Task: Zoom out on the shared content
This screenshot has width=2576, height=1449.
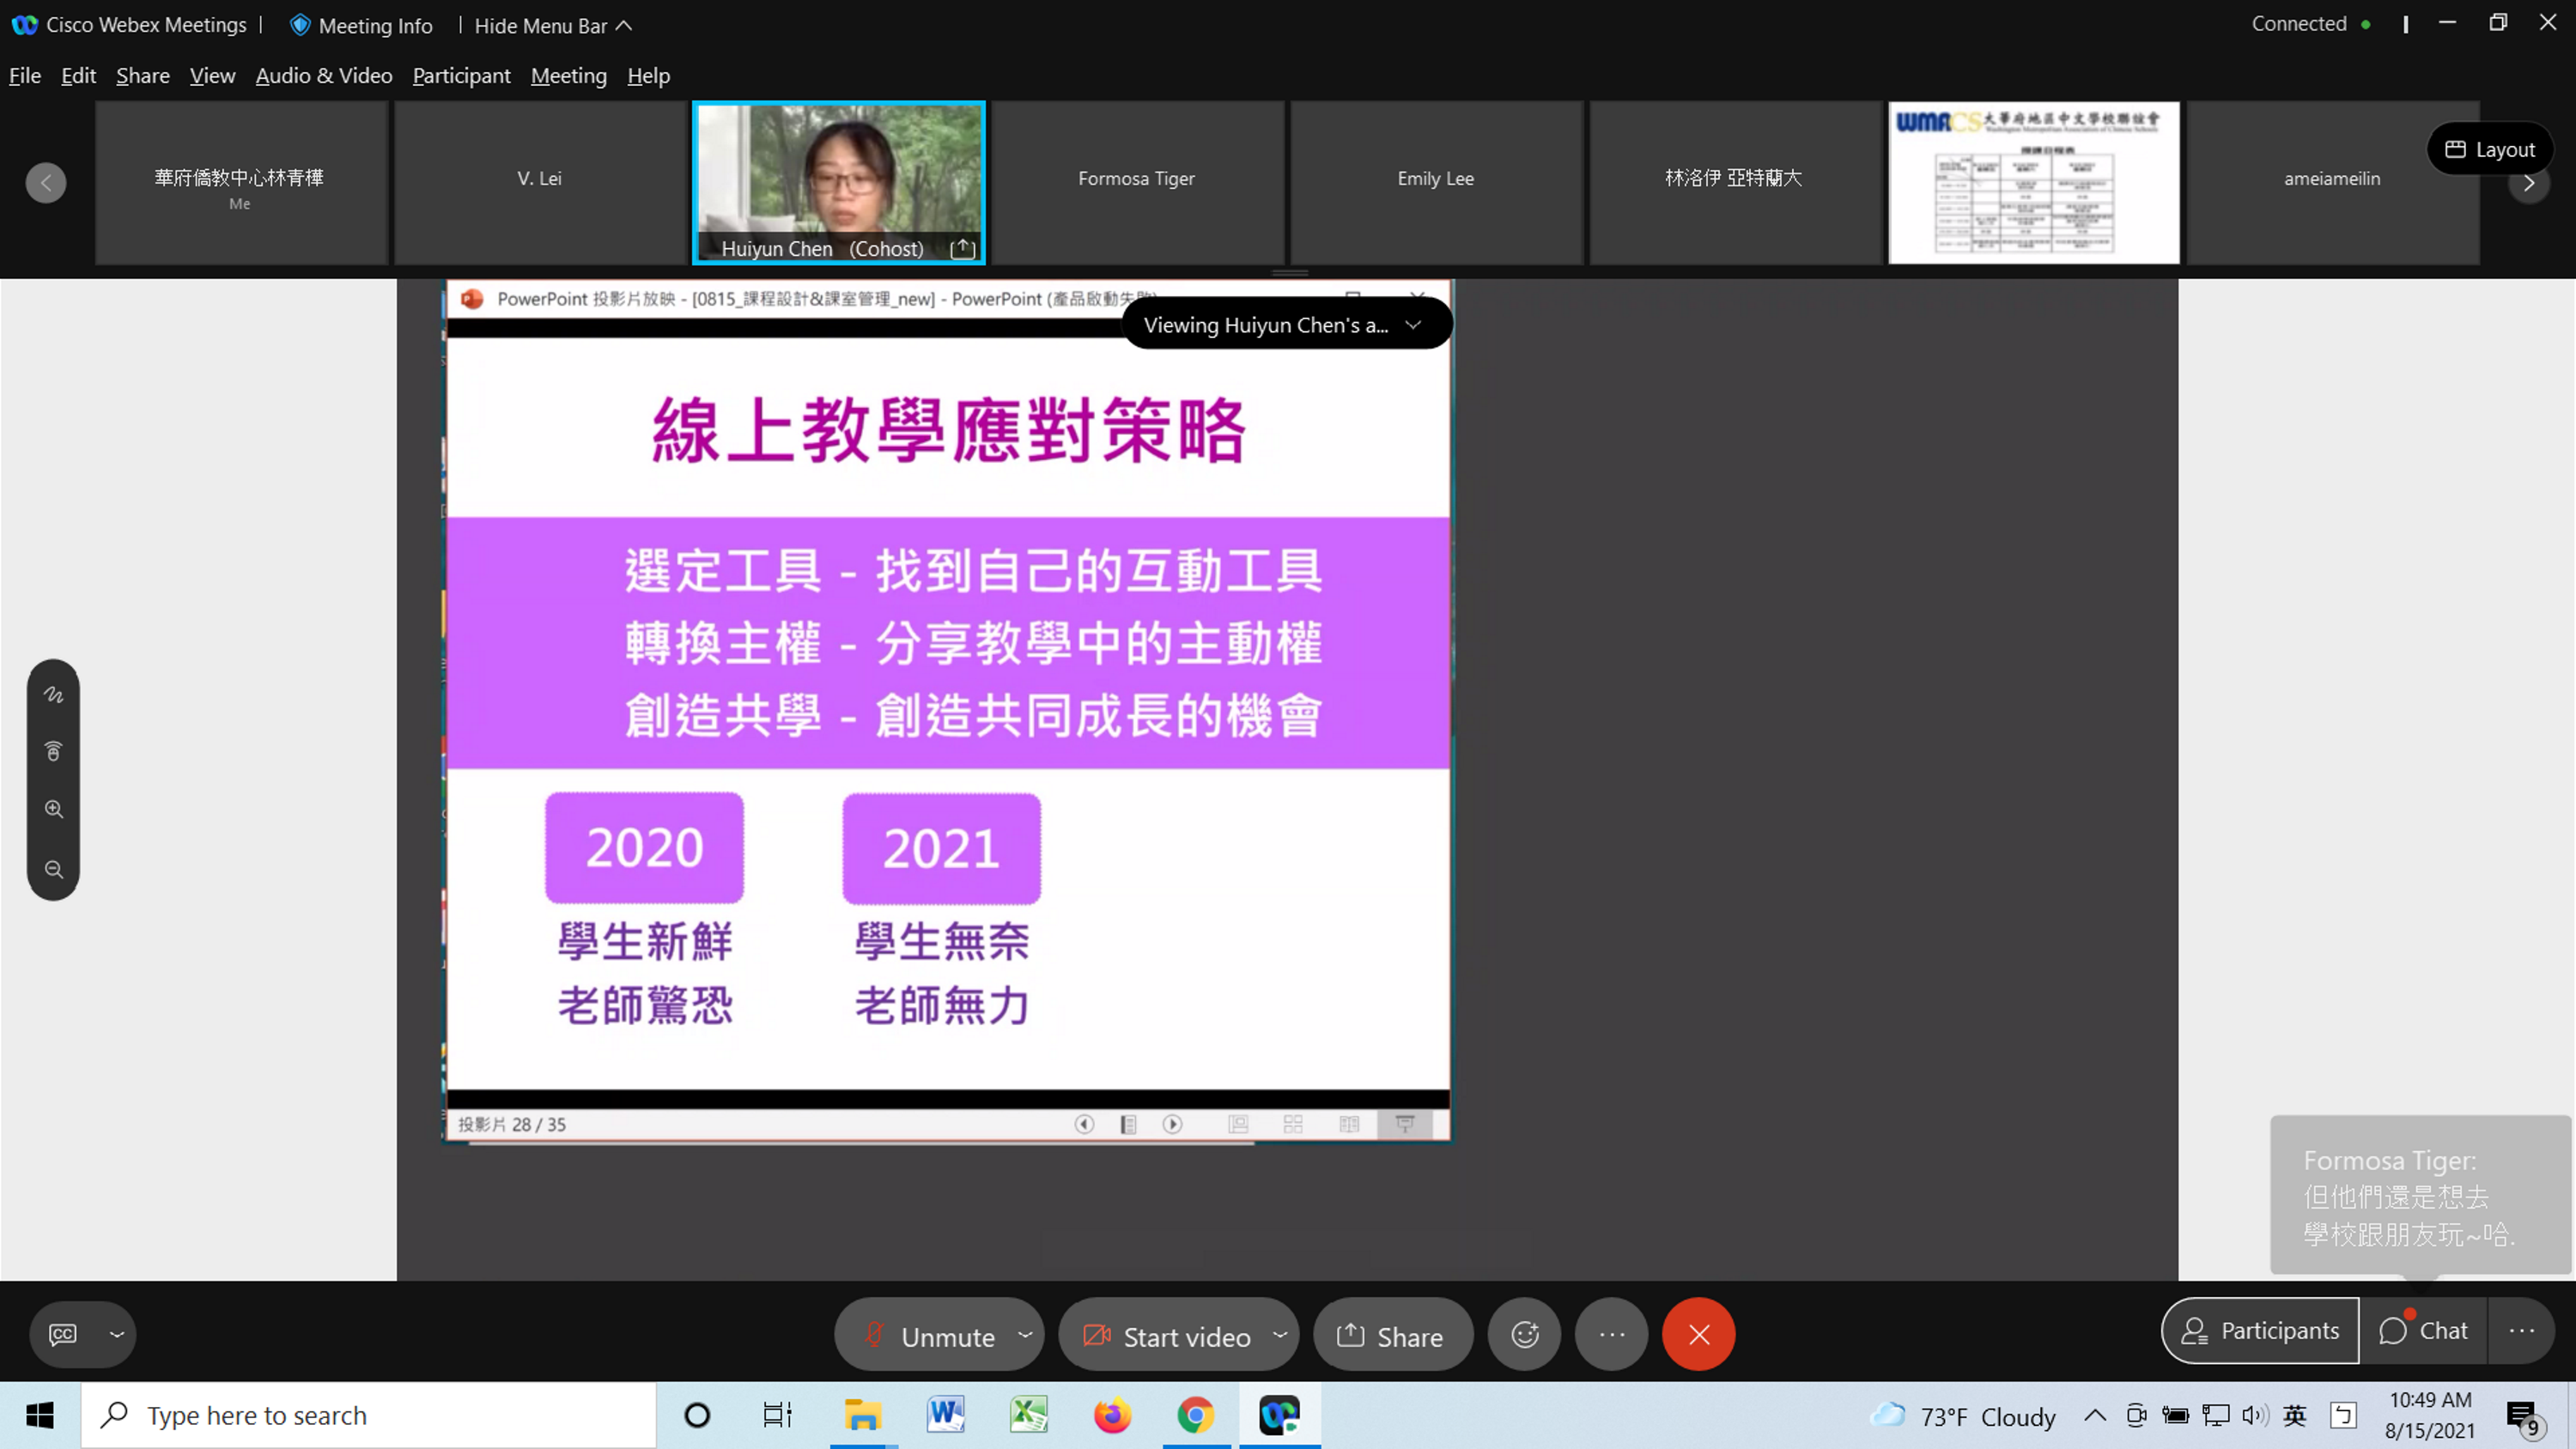Action: 53,868
